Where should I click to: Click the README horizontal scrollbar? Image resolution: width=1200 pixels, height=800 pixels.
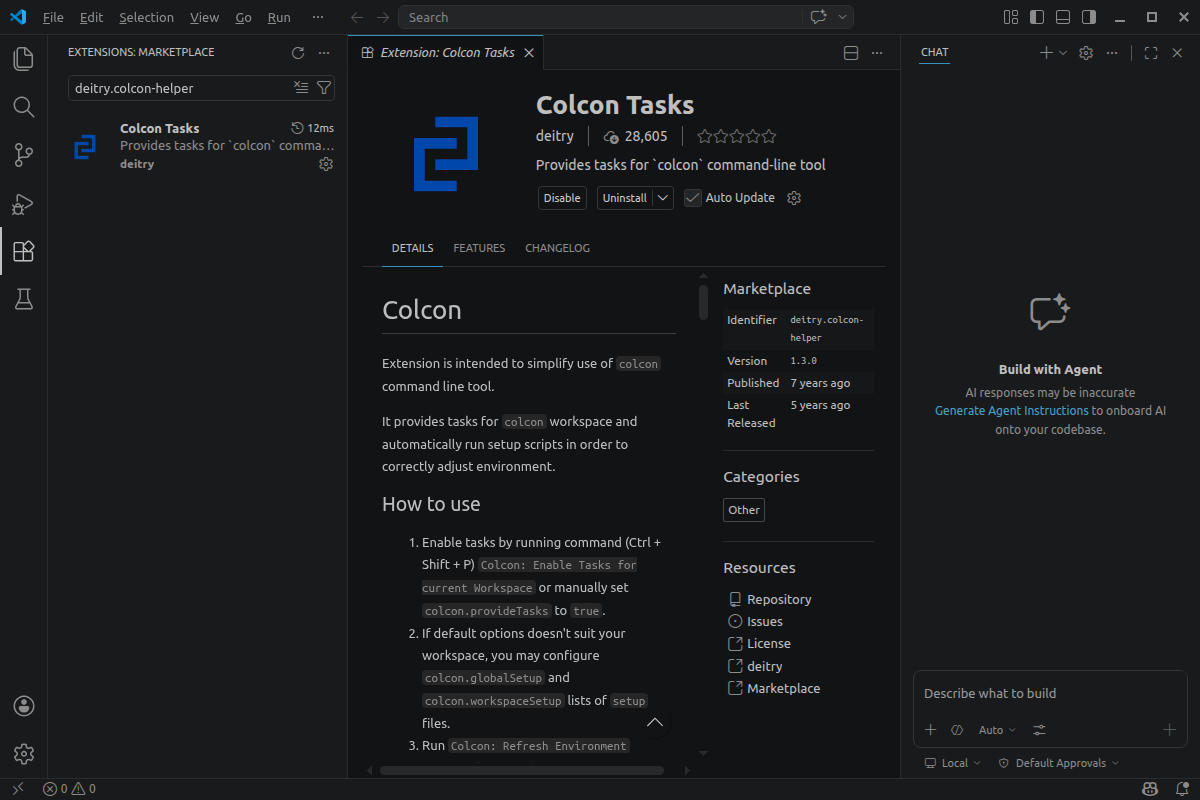point(521,771)
